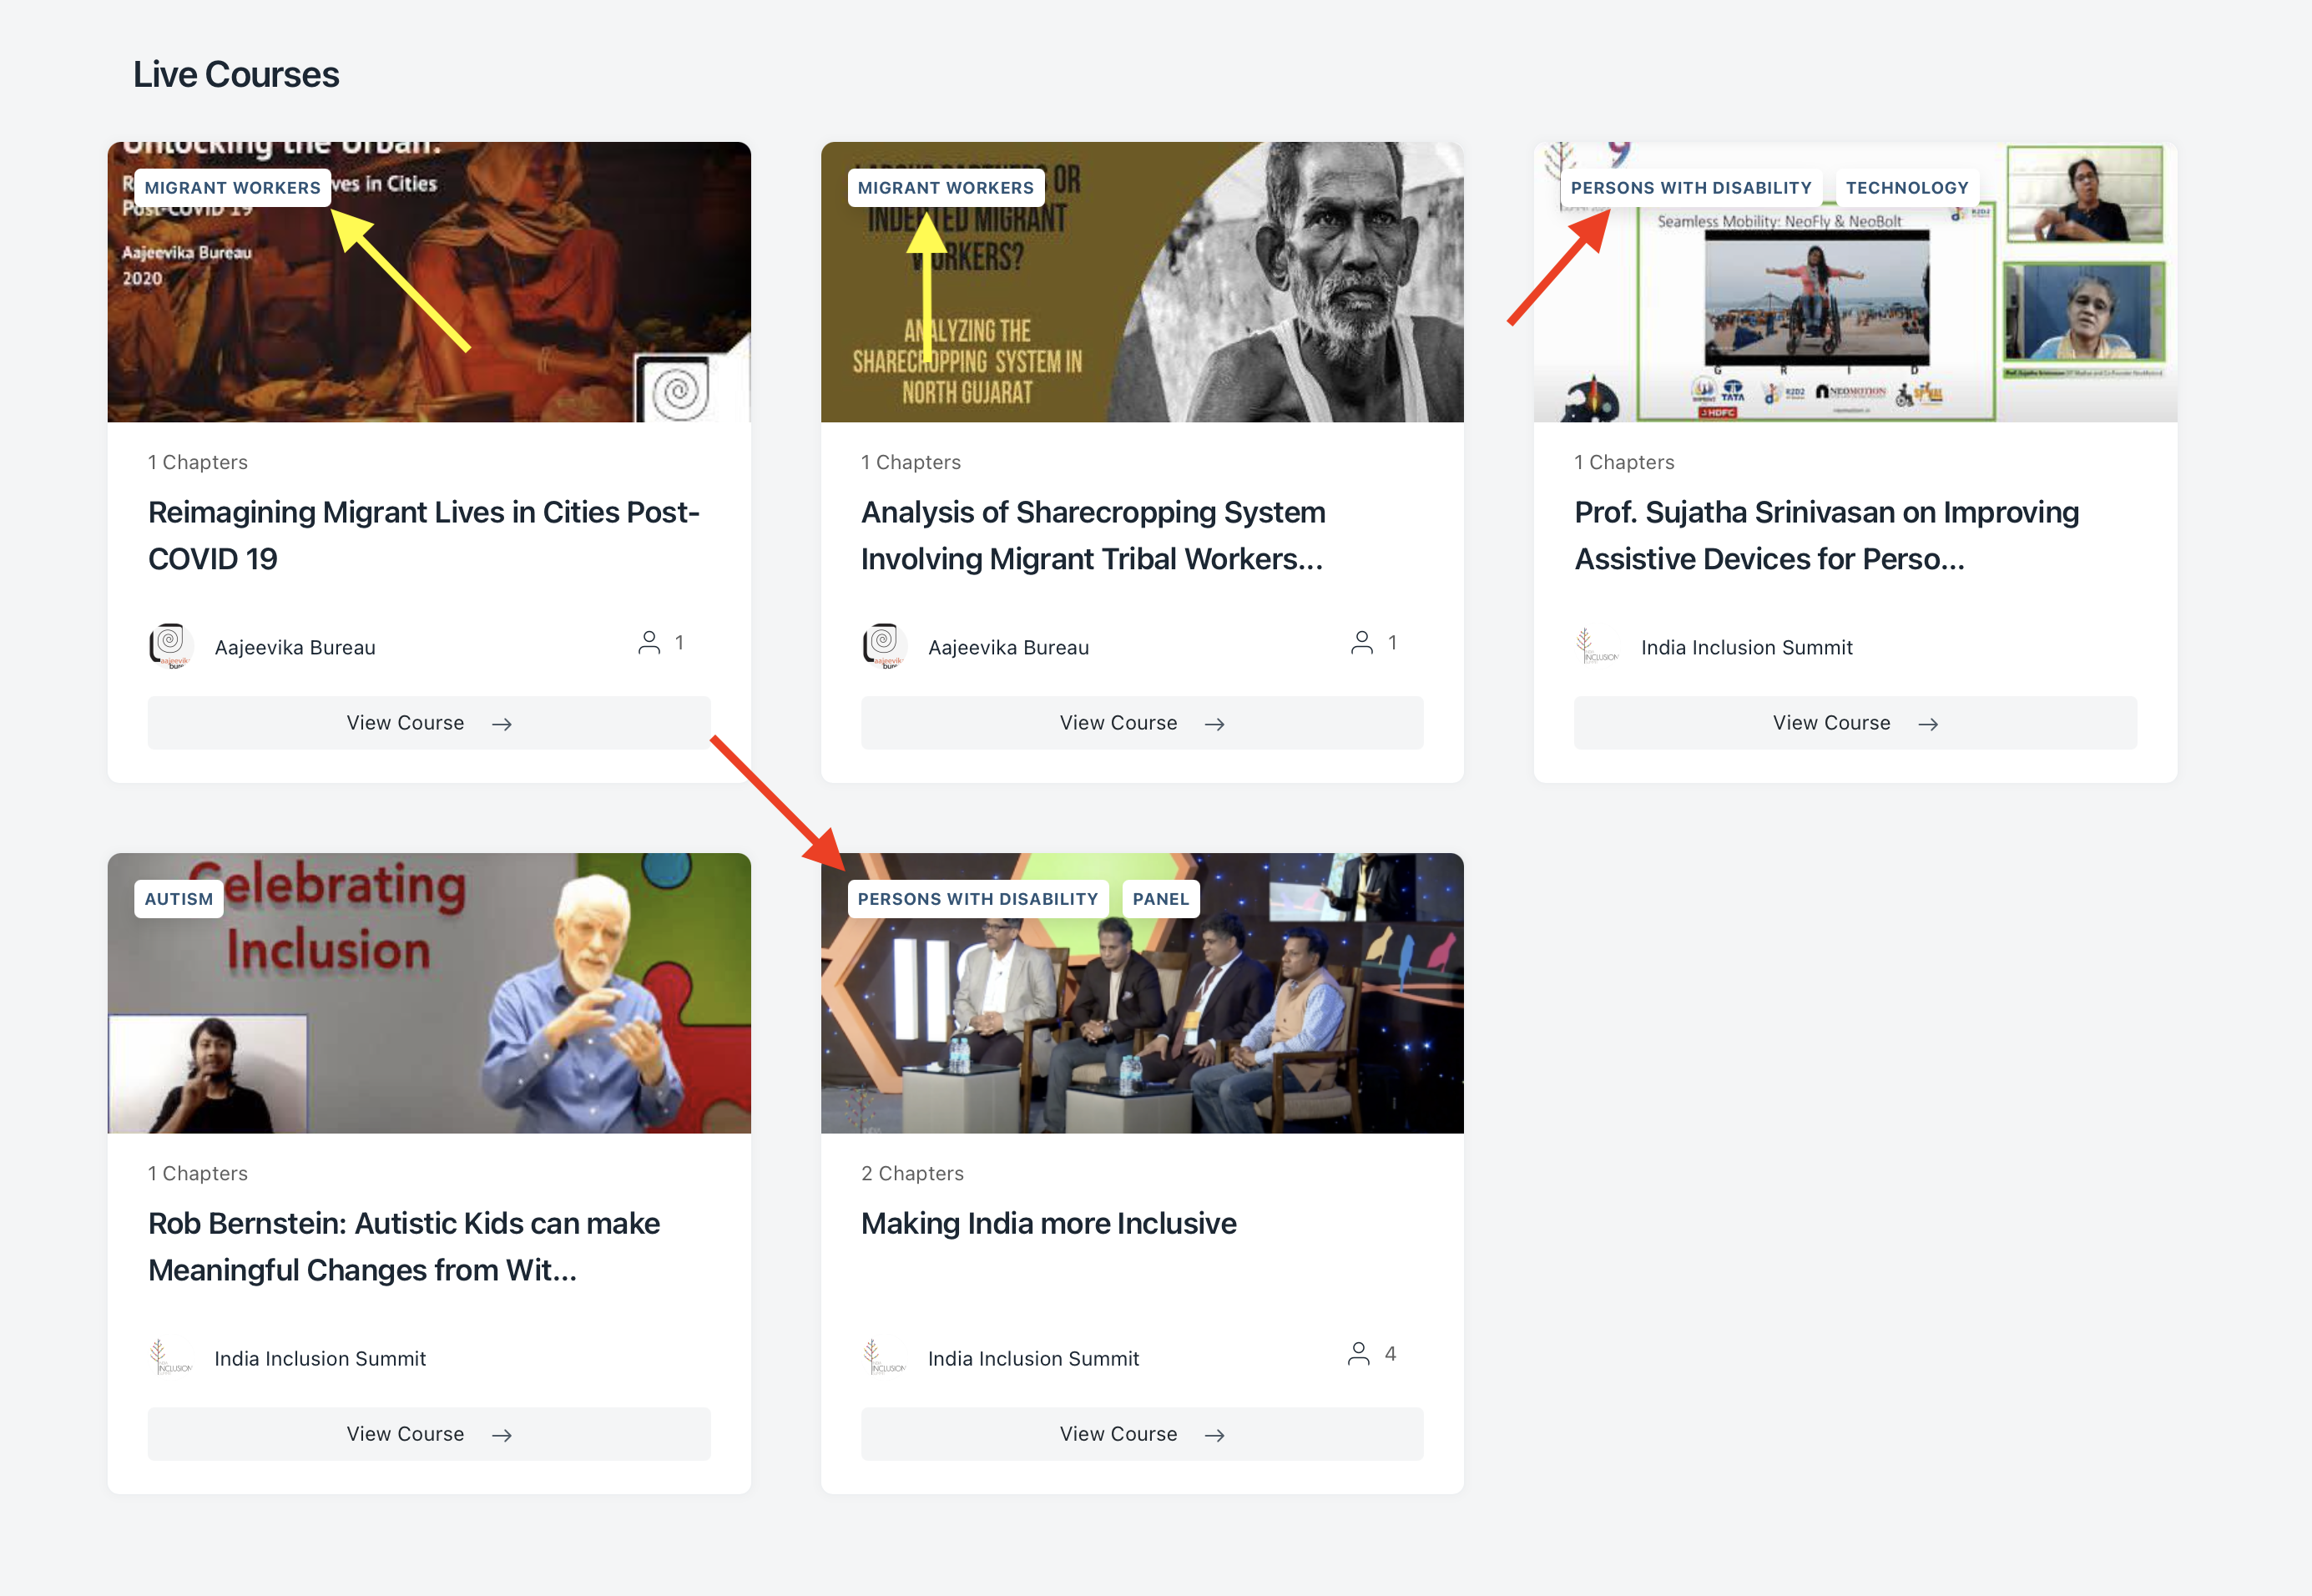Select the PANEL tag badge
2312x1596 pixels.
click(1160, 899)
